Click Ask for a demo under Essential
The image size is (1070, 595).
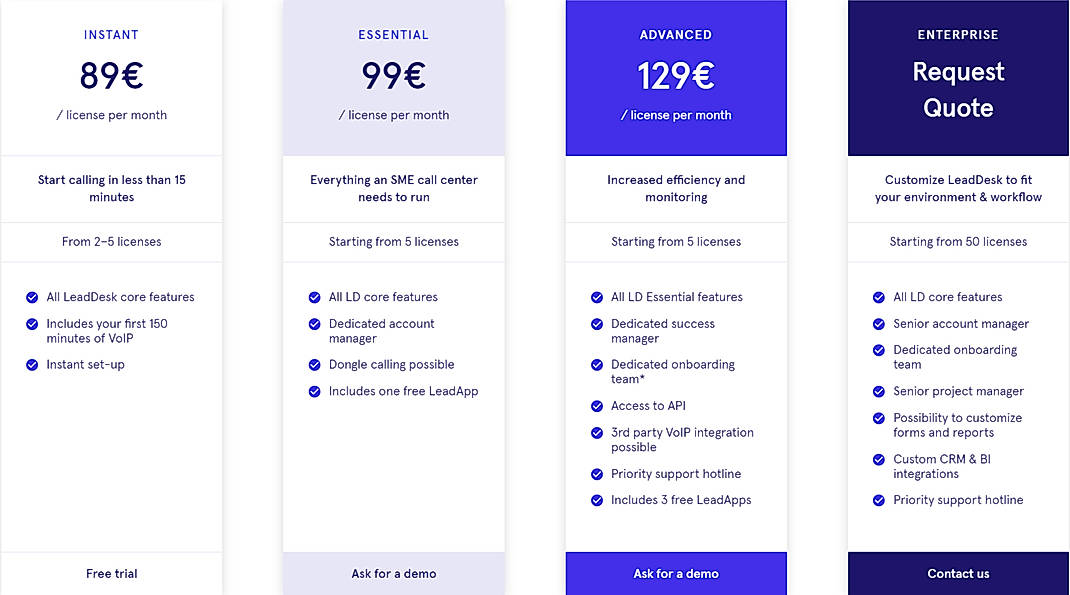point(393,574)
